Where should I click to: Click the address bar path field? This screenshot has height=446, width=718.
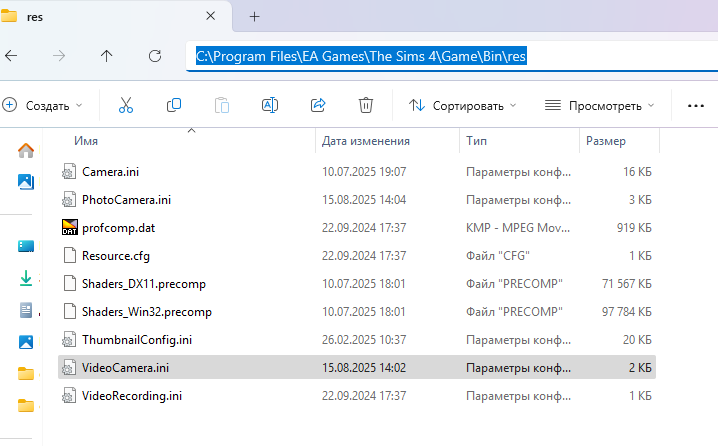[x=453, y=56]
